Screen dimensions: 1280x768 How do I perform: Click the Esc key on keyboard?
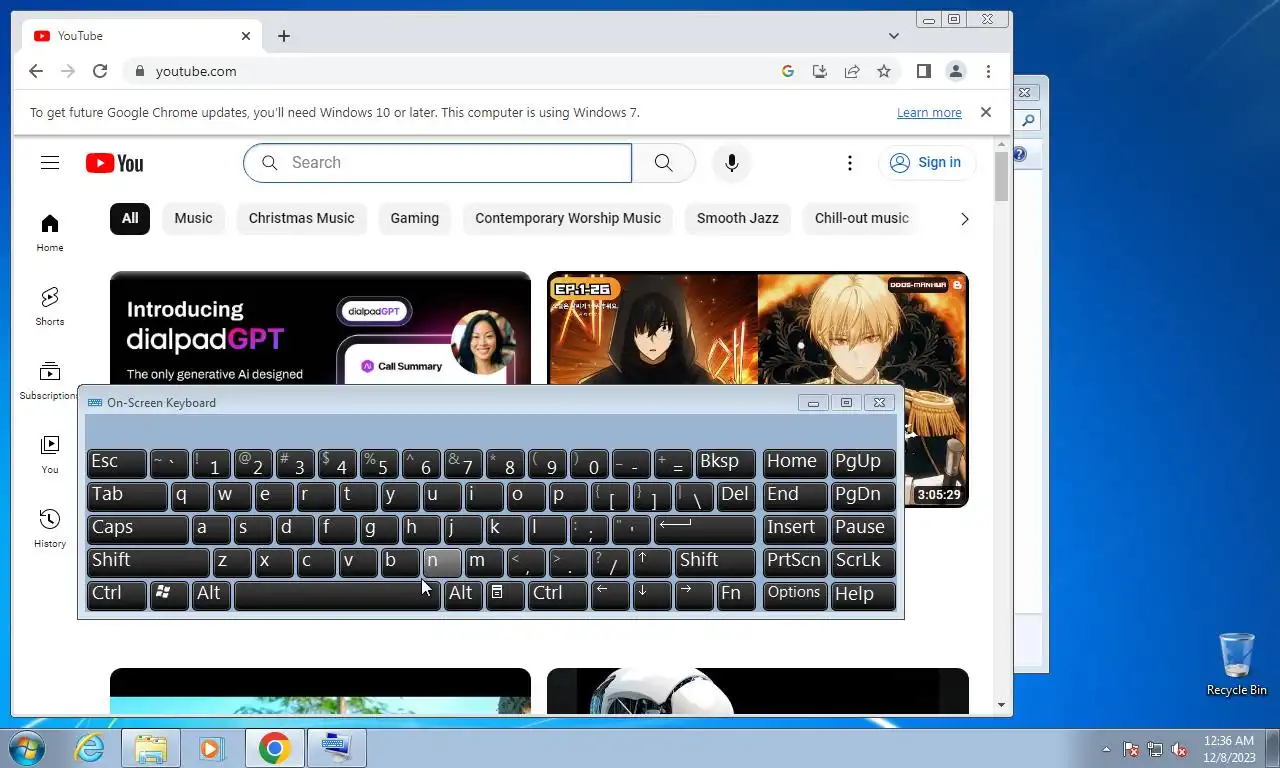click(117, 463)
